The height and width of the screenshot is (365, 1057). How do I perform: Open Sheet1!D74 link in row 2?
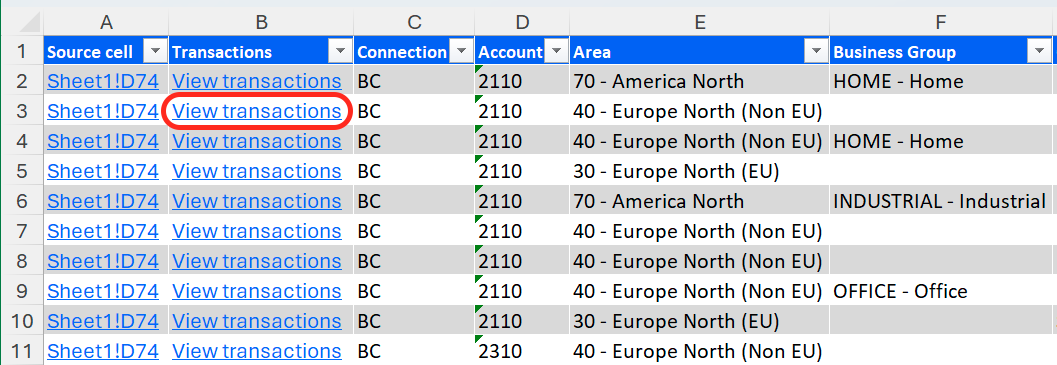click(x=103, y=82)
